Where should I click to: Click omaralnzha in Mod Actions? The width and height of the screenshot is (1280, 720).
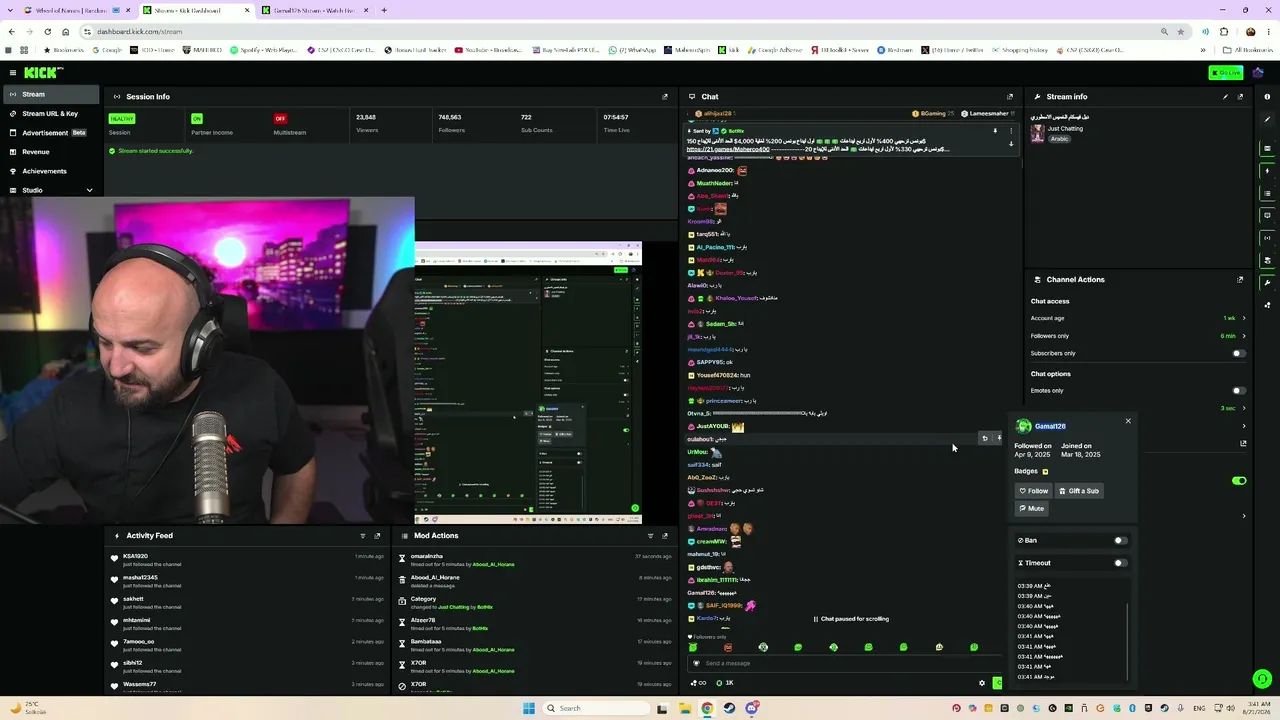pos(427,556)
